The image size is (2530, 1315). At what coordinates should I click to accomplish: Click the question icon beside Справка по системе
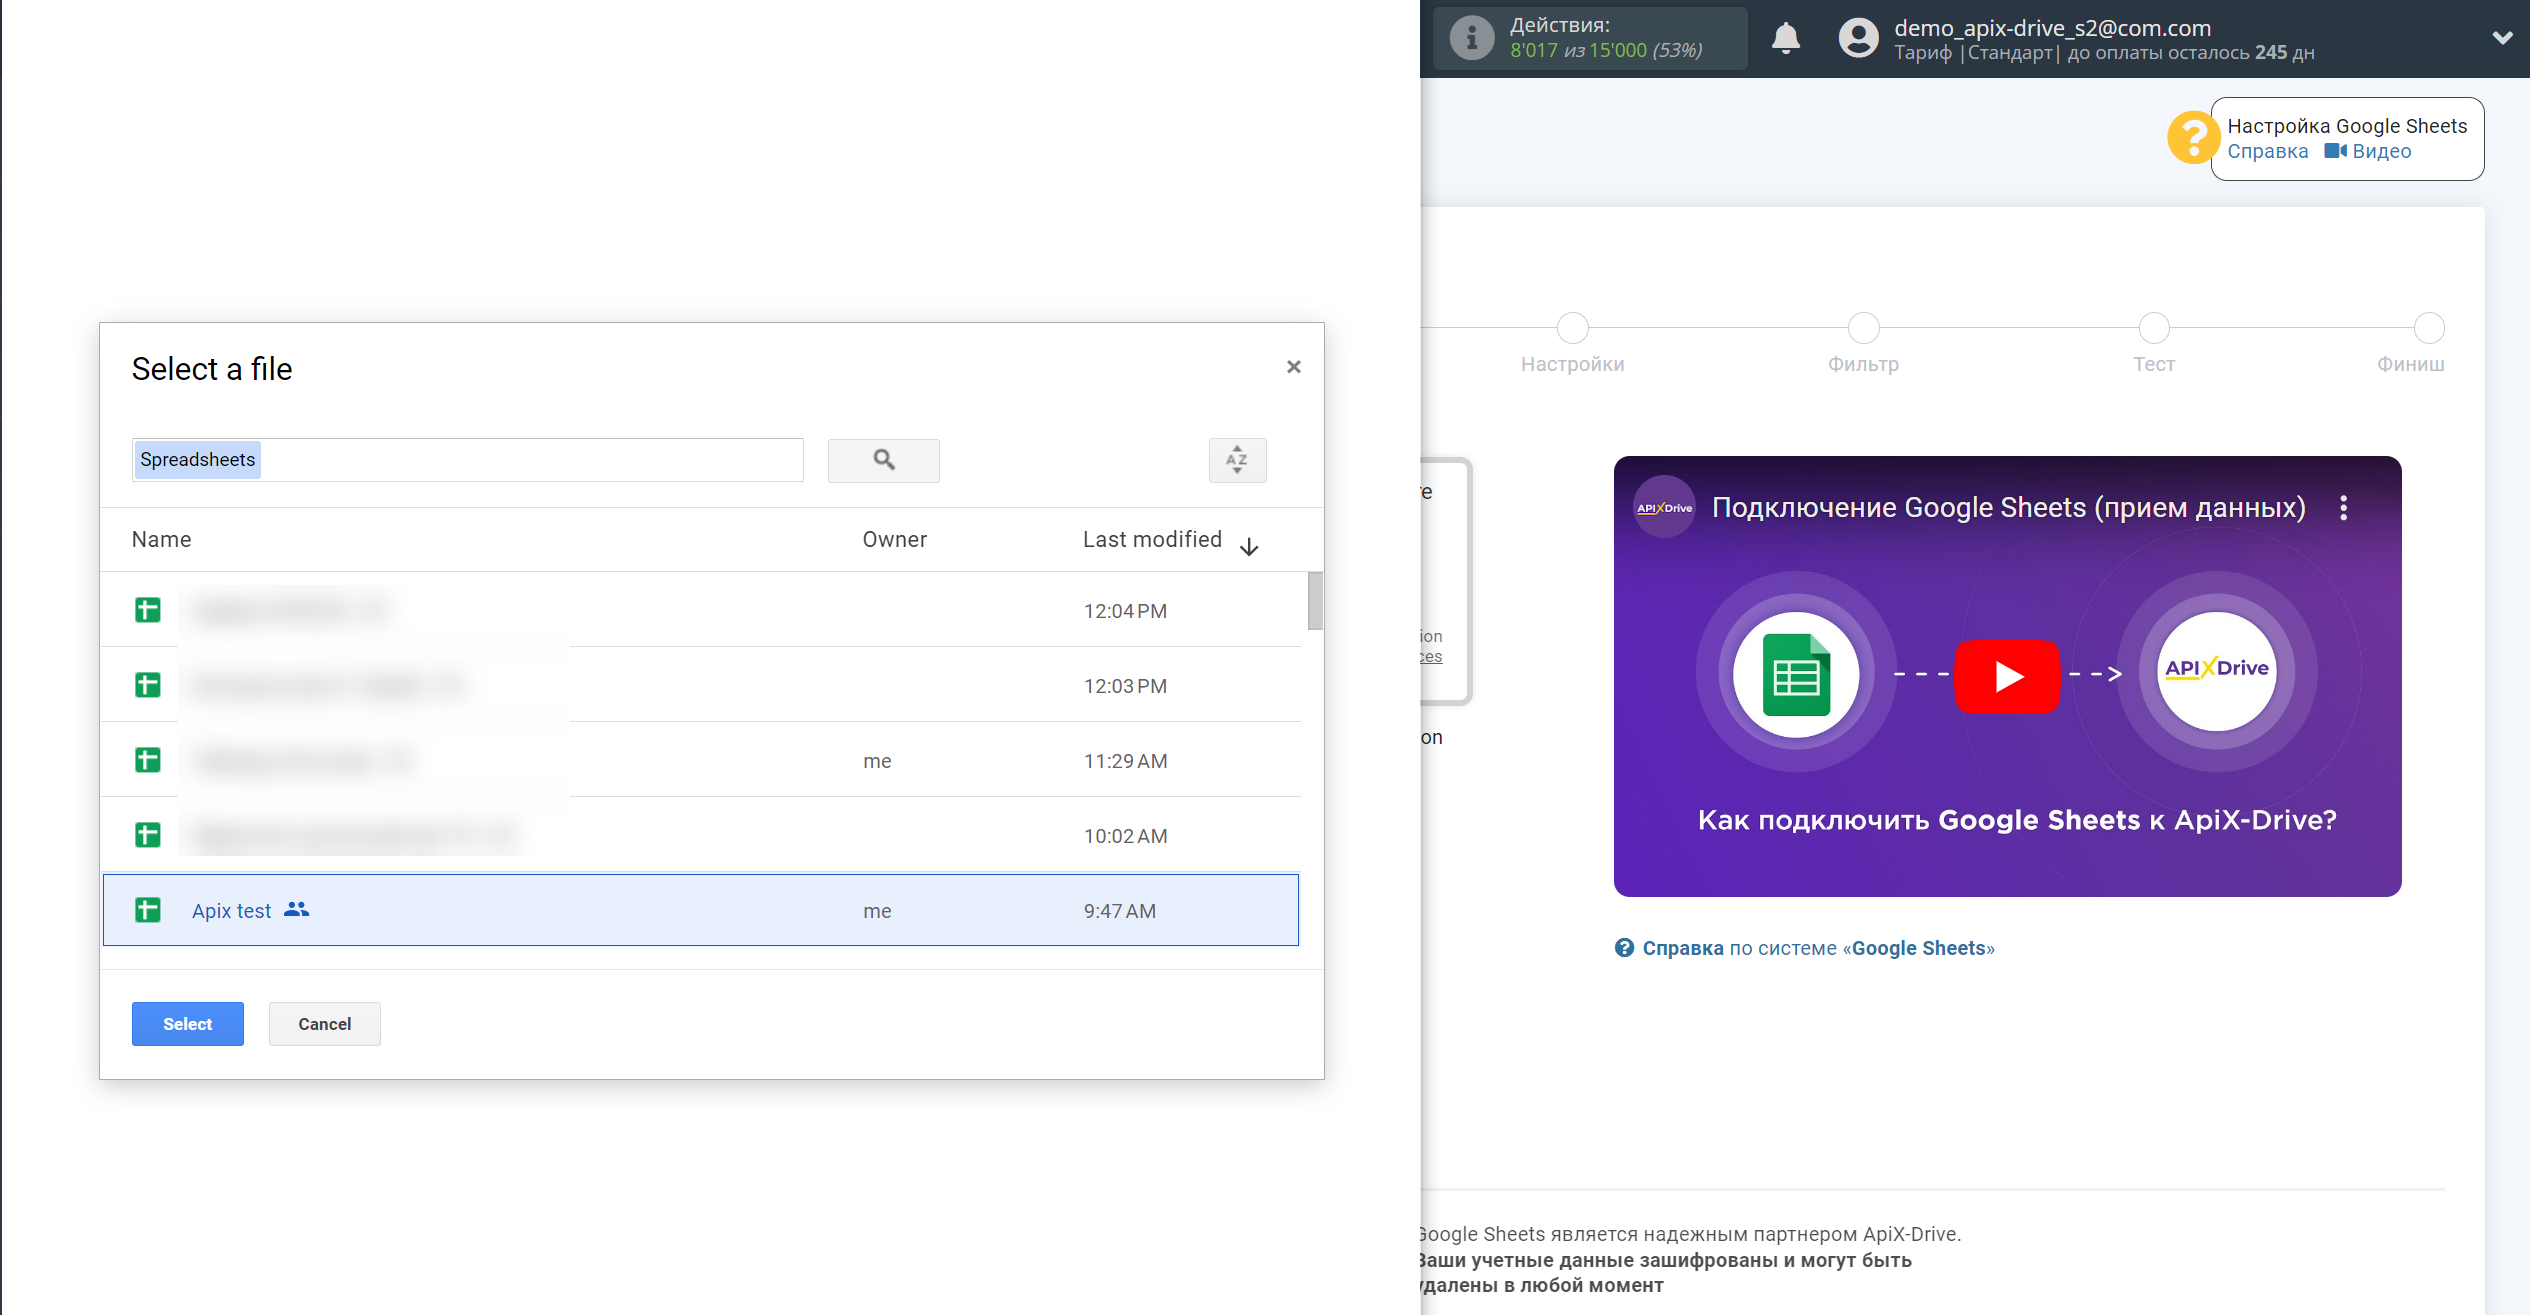[x=1624, y=948]
